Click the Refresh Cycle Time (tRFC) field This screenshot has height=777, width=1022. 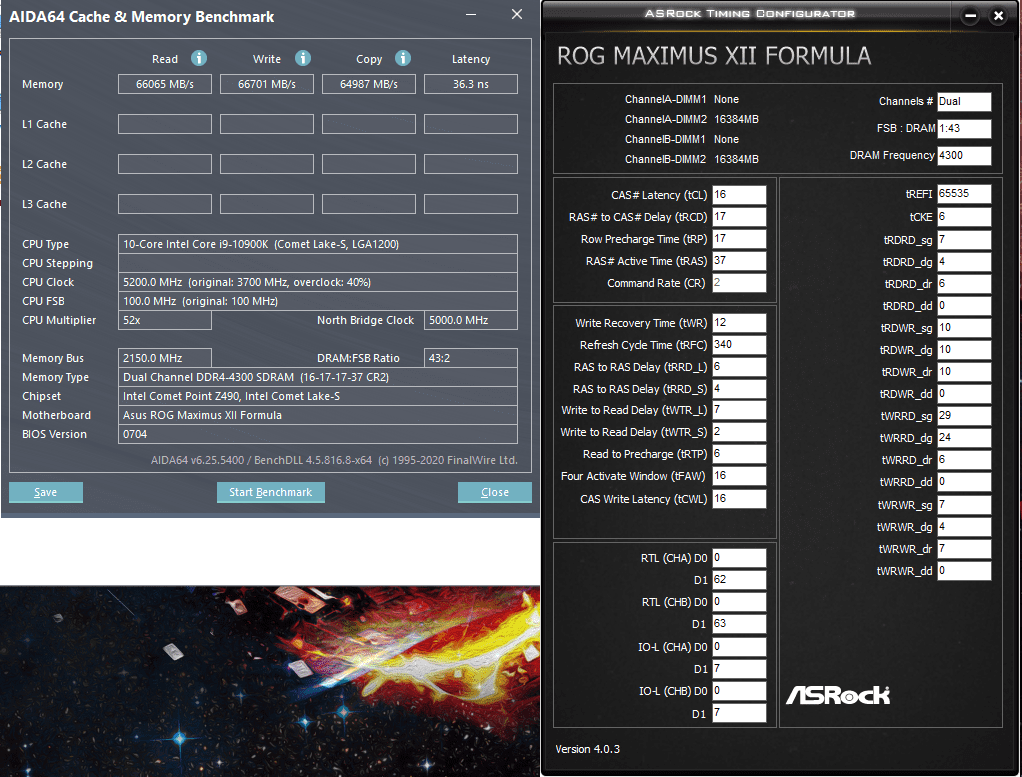(741, 344)
